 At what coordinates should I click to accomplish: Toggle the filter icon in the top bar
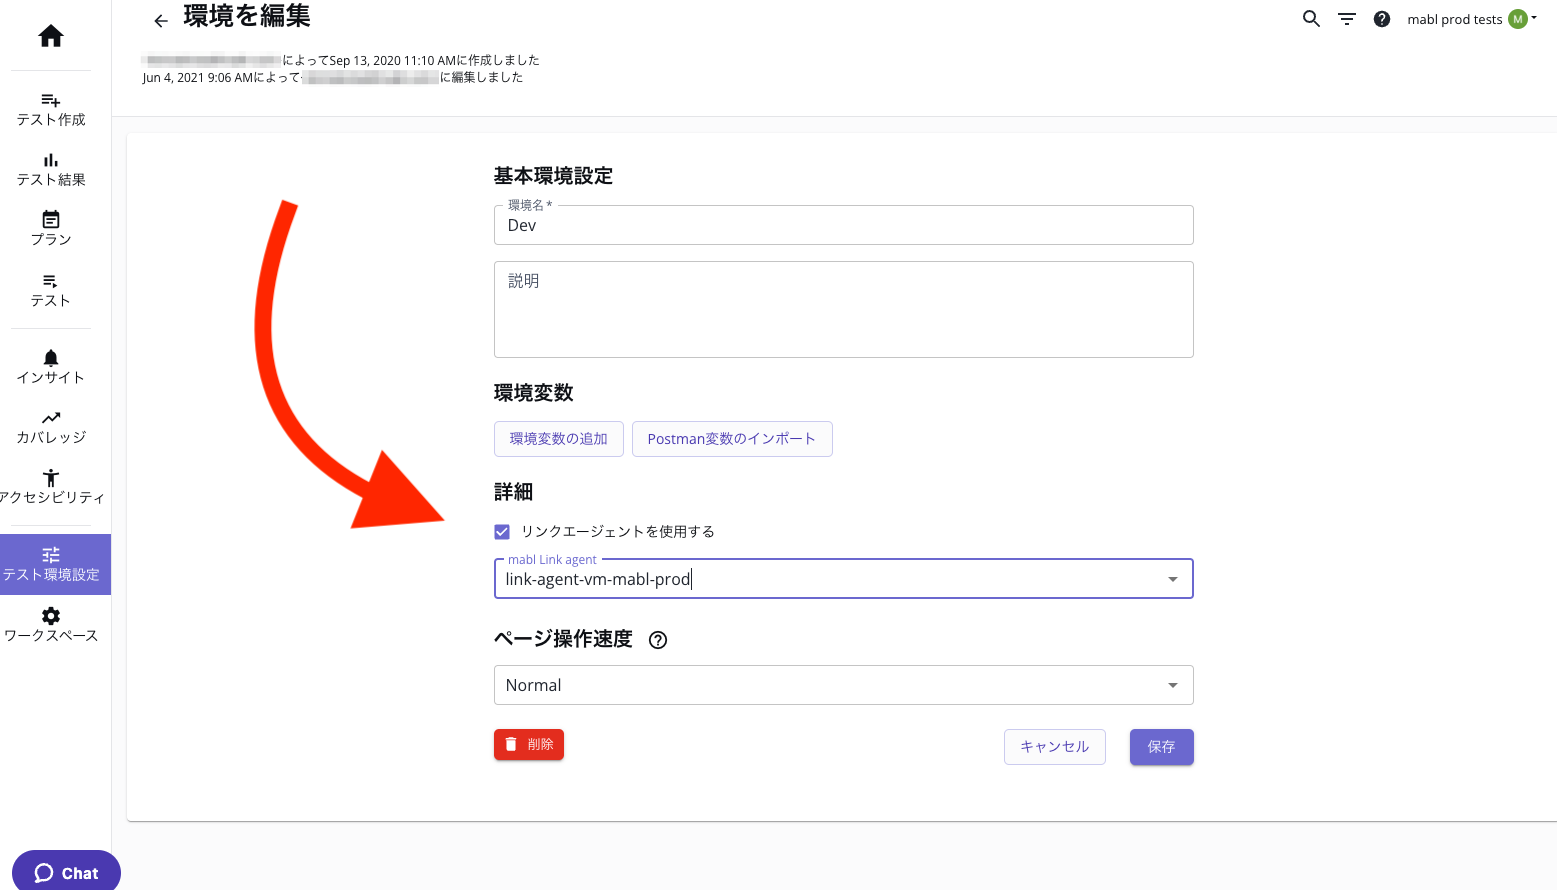point(1346,18)
